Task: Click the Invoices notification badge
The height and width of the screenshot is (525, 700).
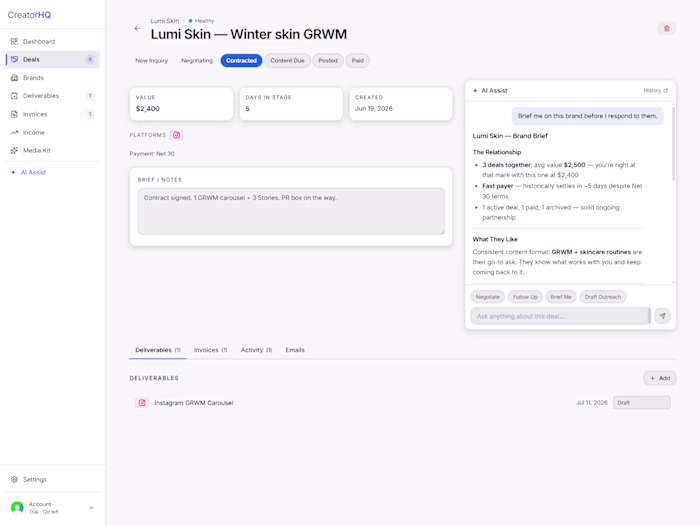Action: (90, 114)
